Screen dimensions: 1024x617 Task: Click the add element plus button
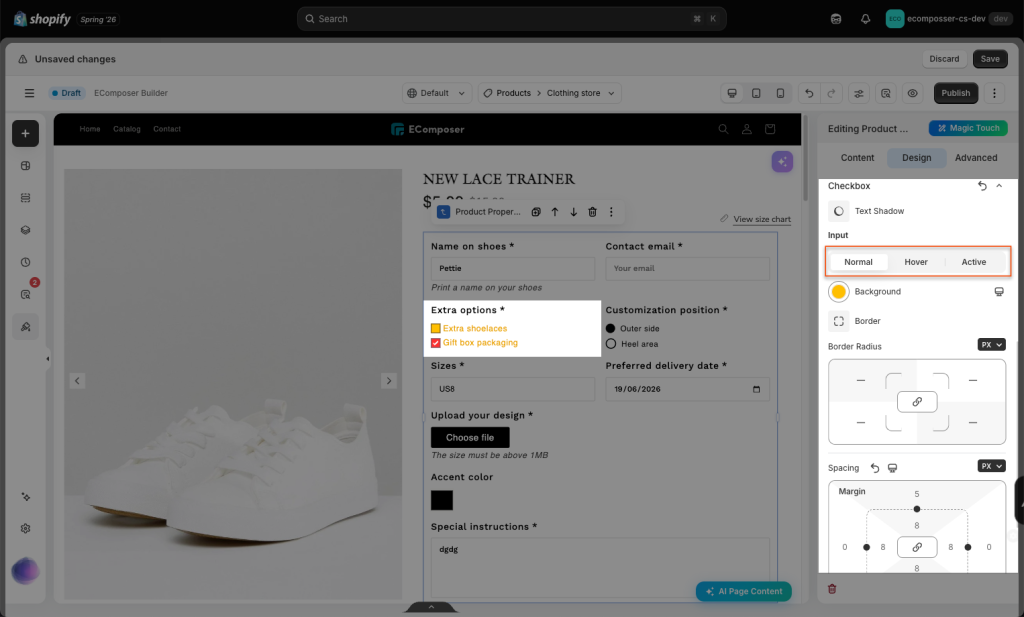pyautogui.click(x=25, y=134)
